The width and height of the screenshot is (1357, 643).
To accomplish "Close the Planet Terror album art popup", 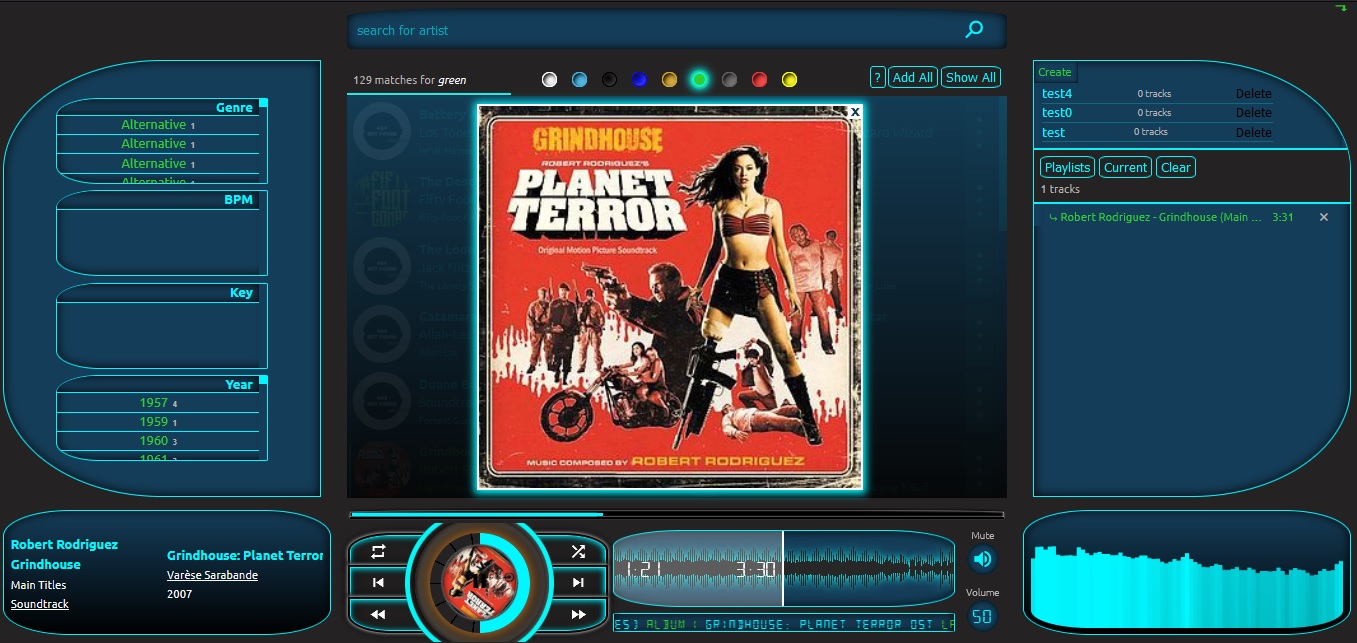I will click(854, 112).
